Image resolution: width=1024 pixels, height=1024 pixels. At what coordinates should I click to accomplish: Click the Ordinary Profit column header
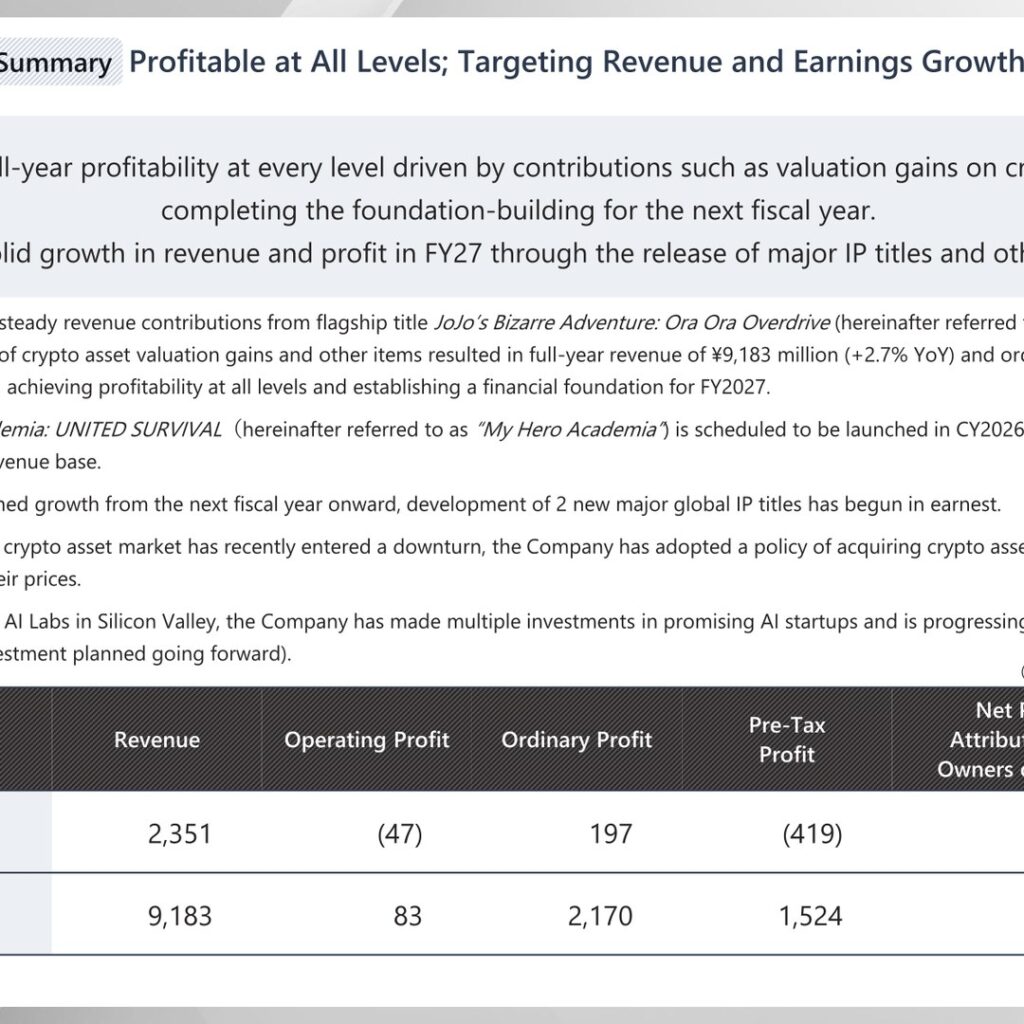pyautogui.click(x=577, y=739)
